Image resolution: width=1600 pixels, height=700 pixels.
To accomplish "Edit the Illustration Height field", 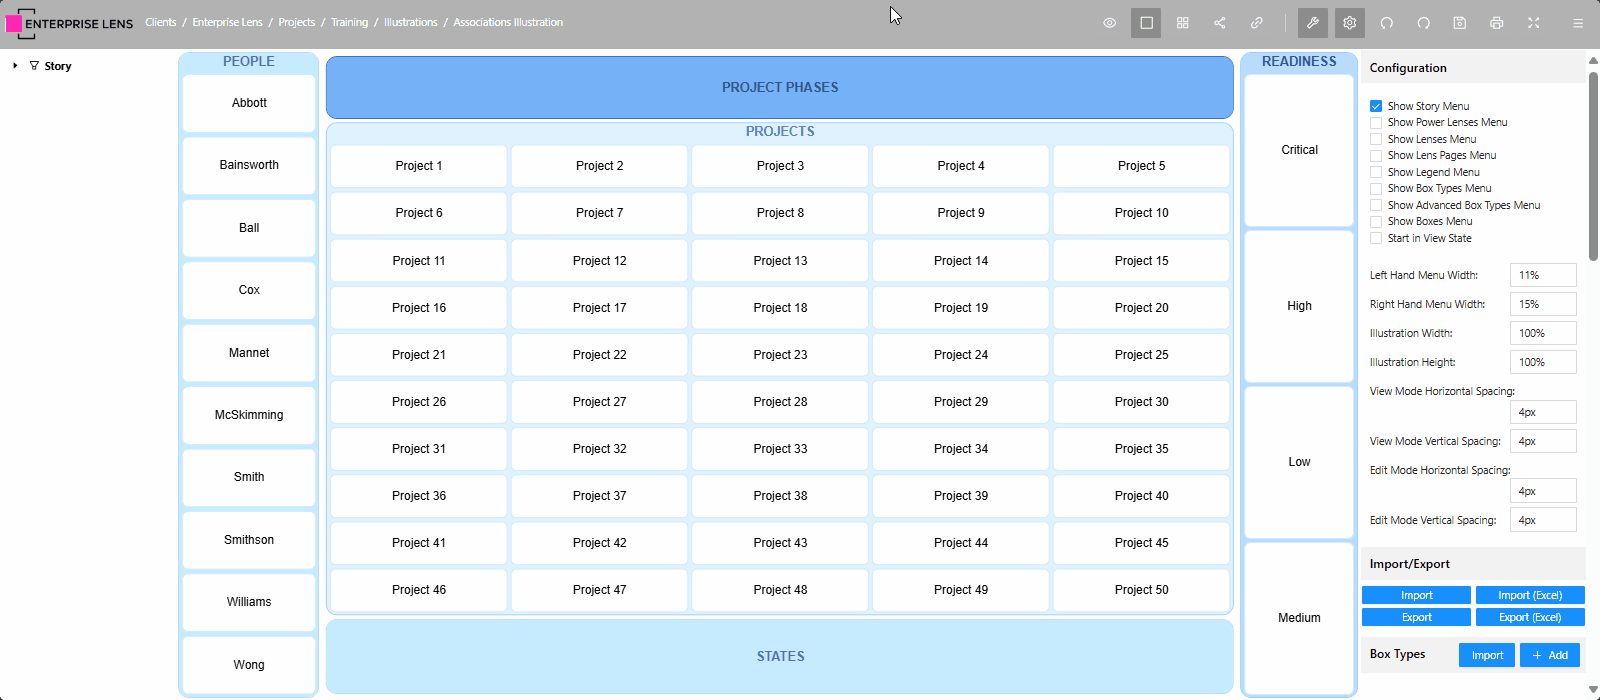I will click(1543, 362).
